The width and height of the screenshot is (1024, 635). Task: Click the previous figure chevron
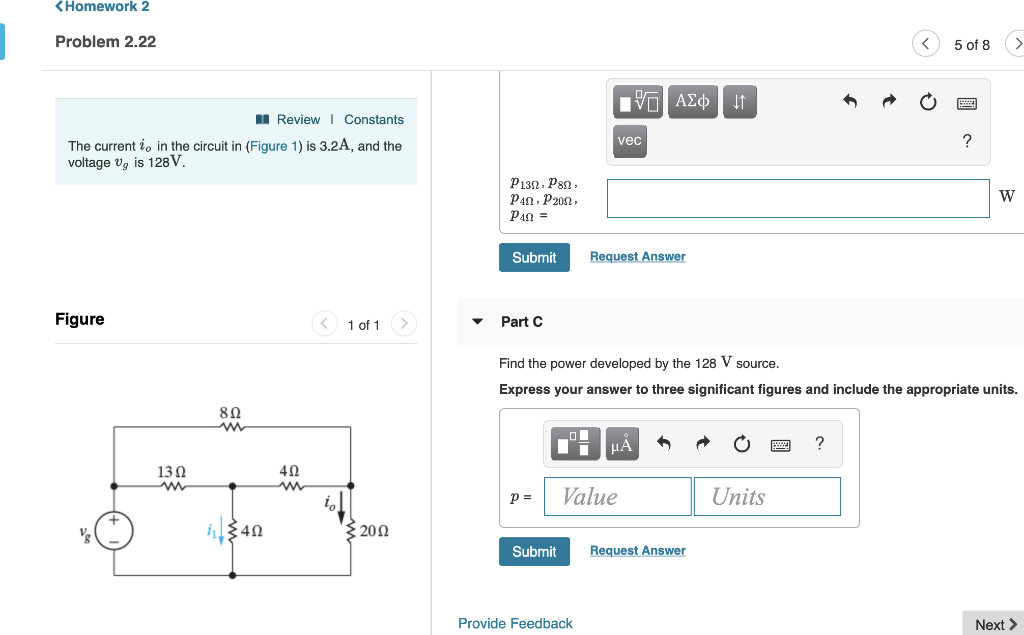click(323, 324)
